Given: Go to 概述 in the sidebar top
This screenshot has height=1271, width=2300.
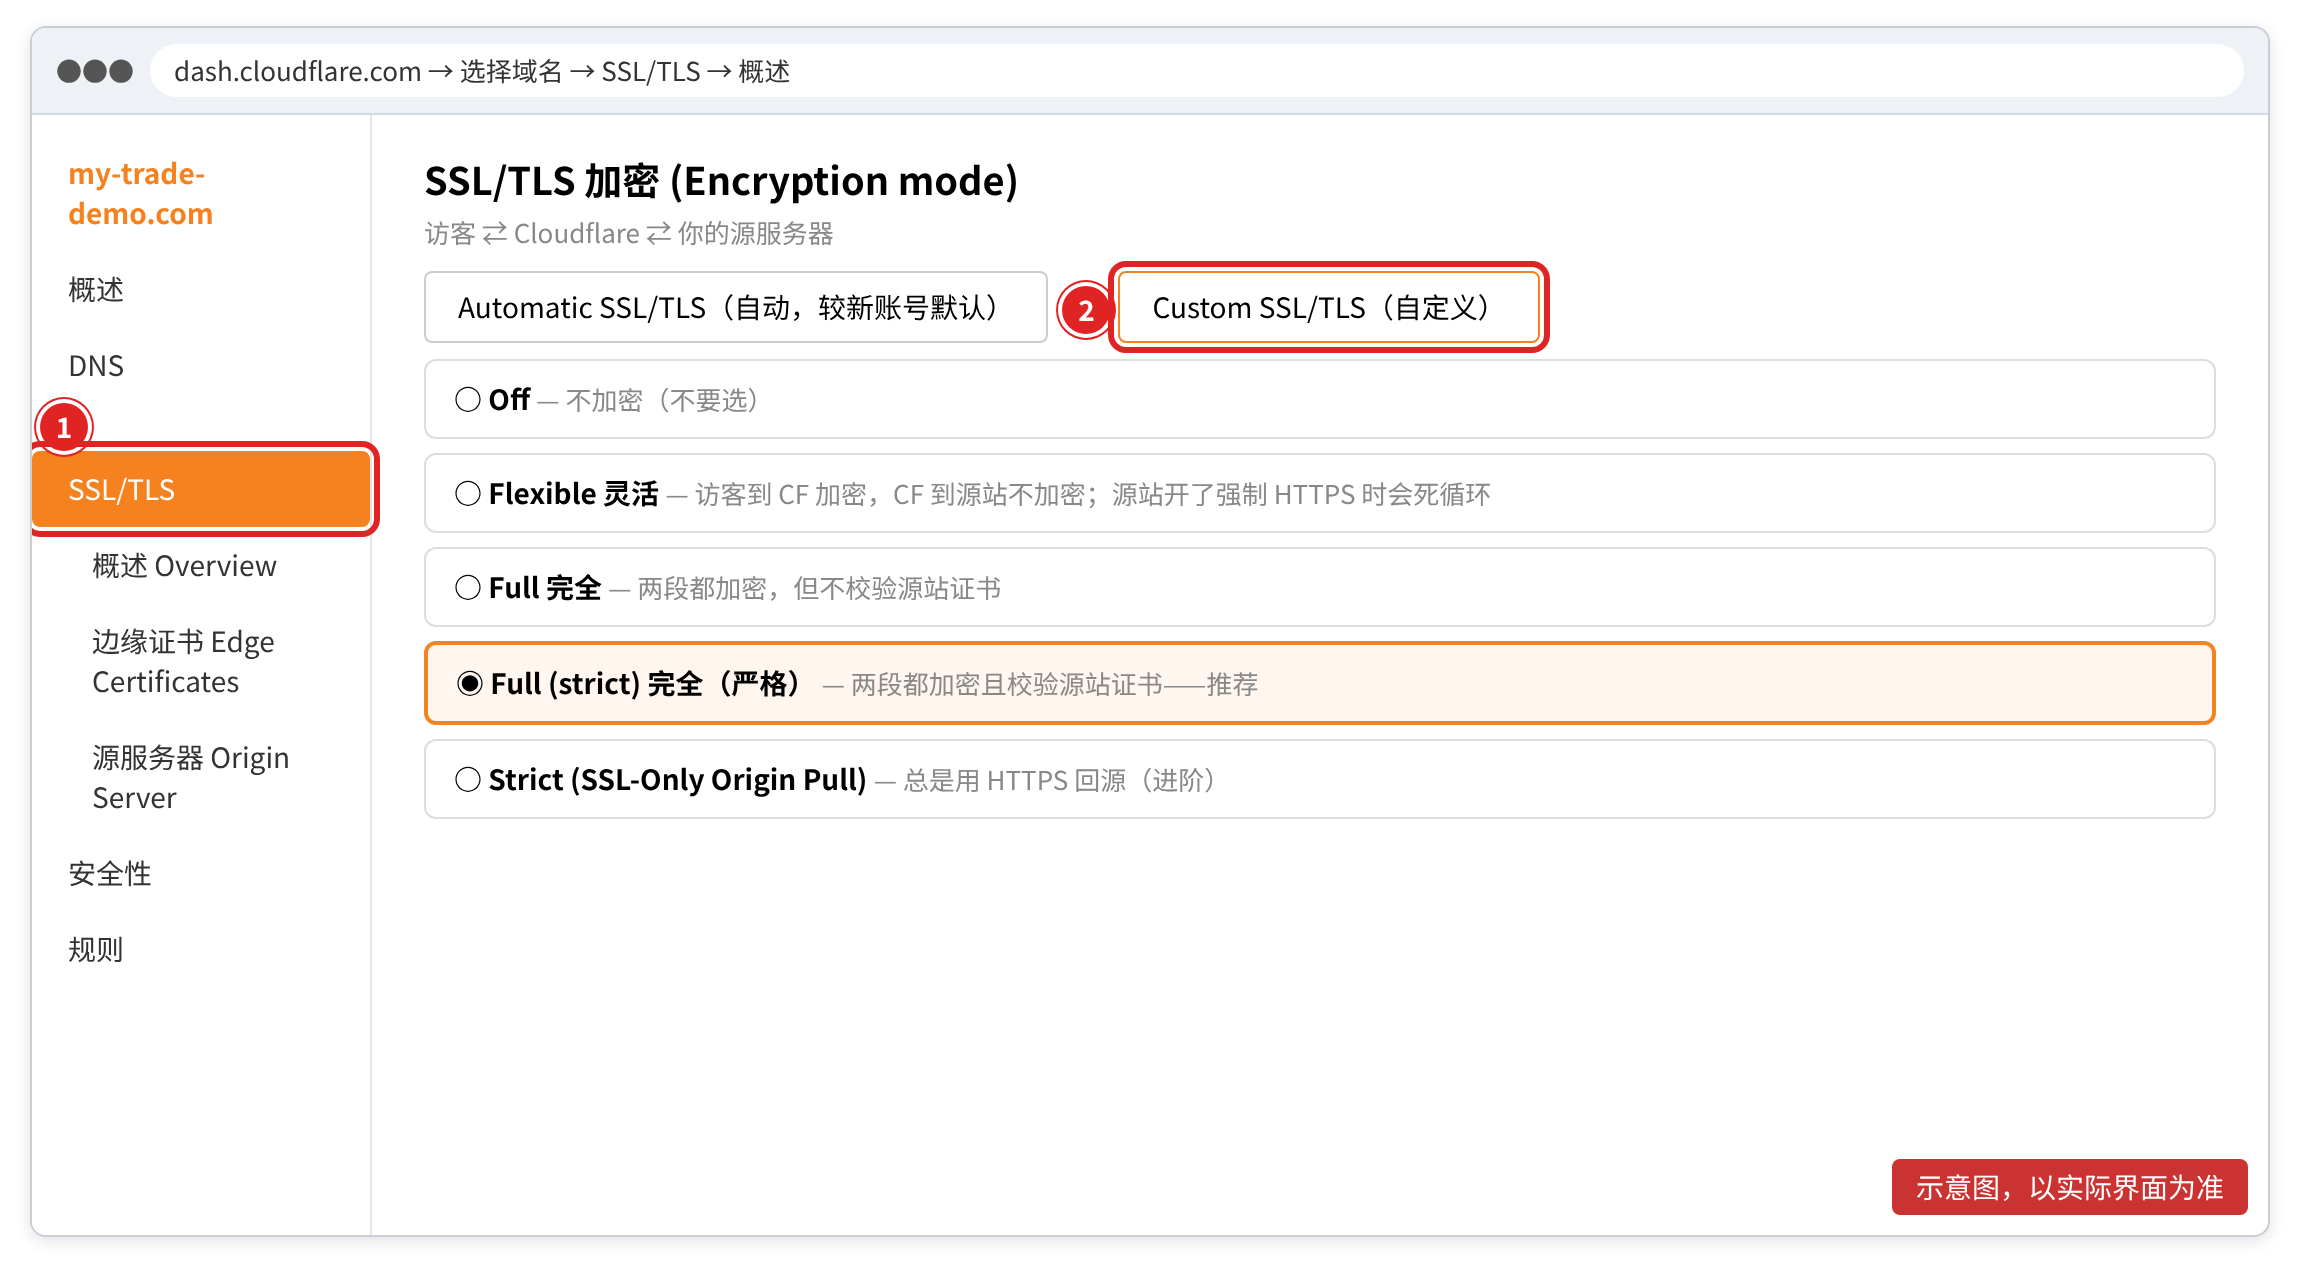Looking at the screenshot, I should point(96,290).
